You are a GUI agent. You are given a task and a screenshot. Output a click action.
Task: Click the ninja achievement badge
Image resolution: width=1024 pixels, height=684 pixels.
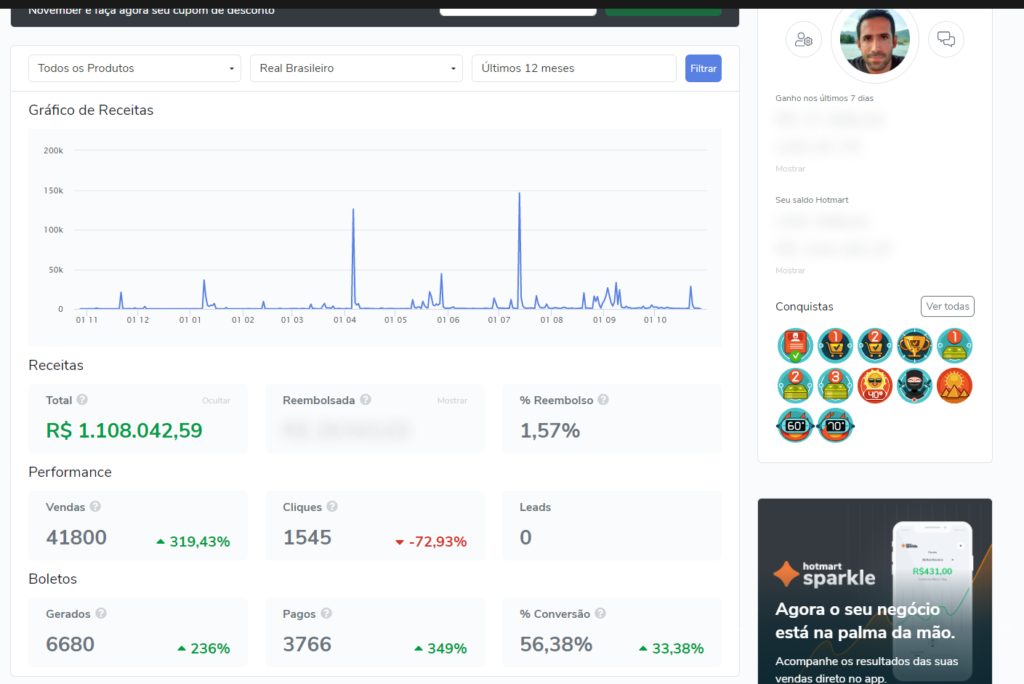click(915, 385)
